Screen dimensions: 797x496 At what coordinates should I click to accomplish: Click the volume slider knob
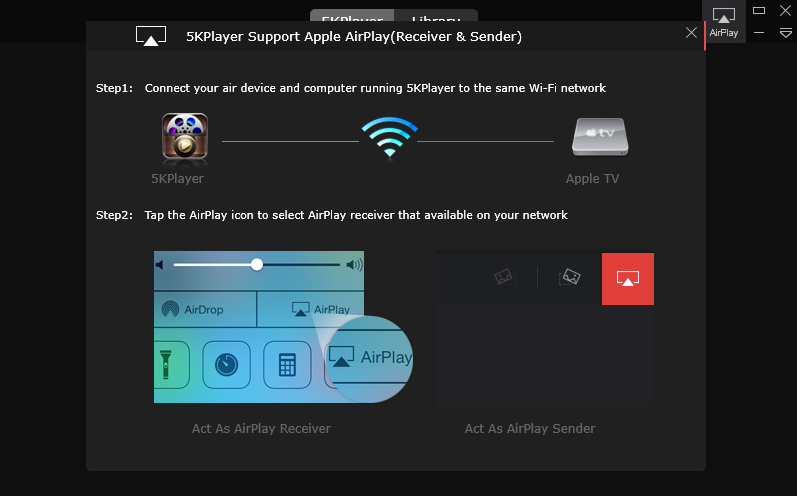[257, 264]
